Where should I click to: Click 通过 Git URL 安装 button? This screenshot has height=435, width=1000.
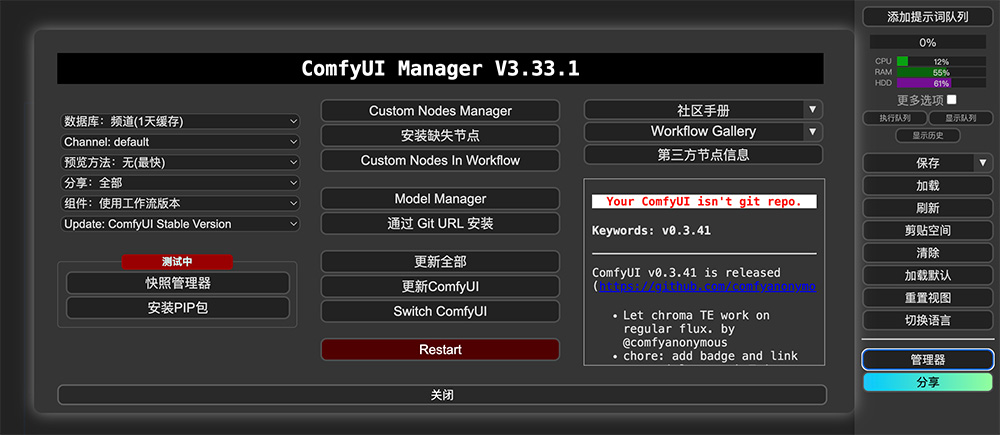(x=440, y=224)
